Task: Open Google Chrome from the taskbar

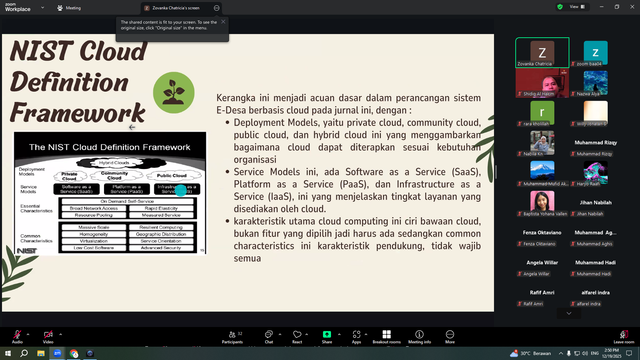Action: click(x=73, y=353)
